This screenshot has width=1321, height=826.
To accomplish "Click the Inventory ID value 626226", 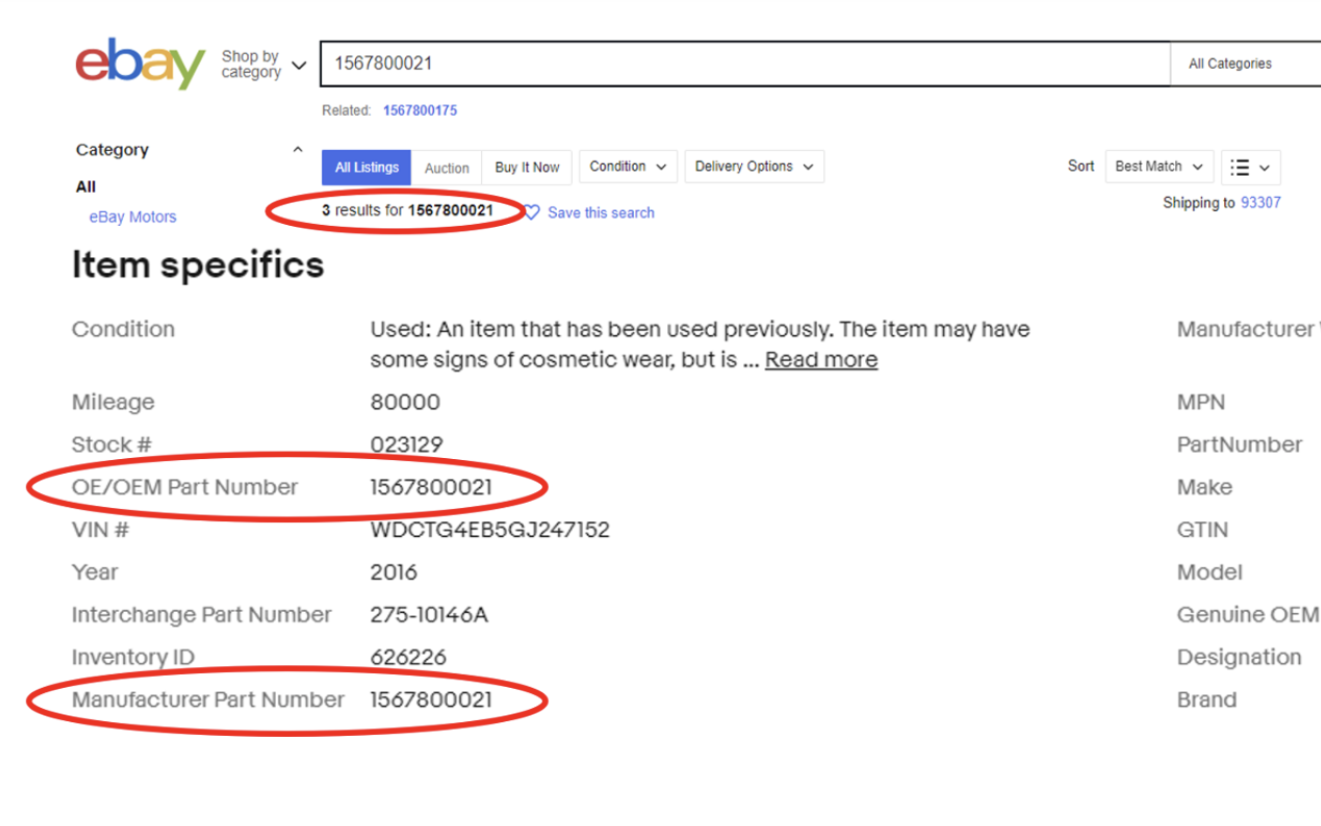I will 408,658.
